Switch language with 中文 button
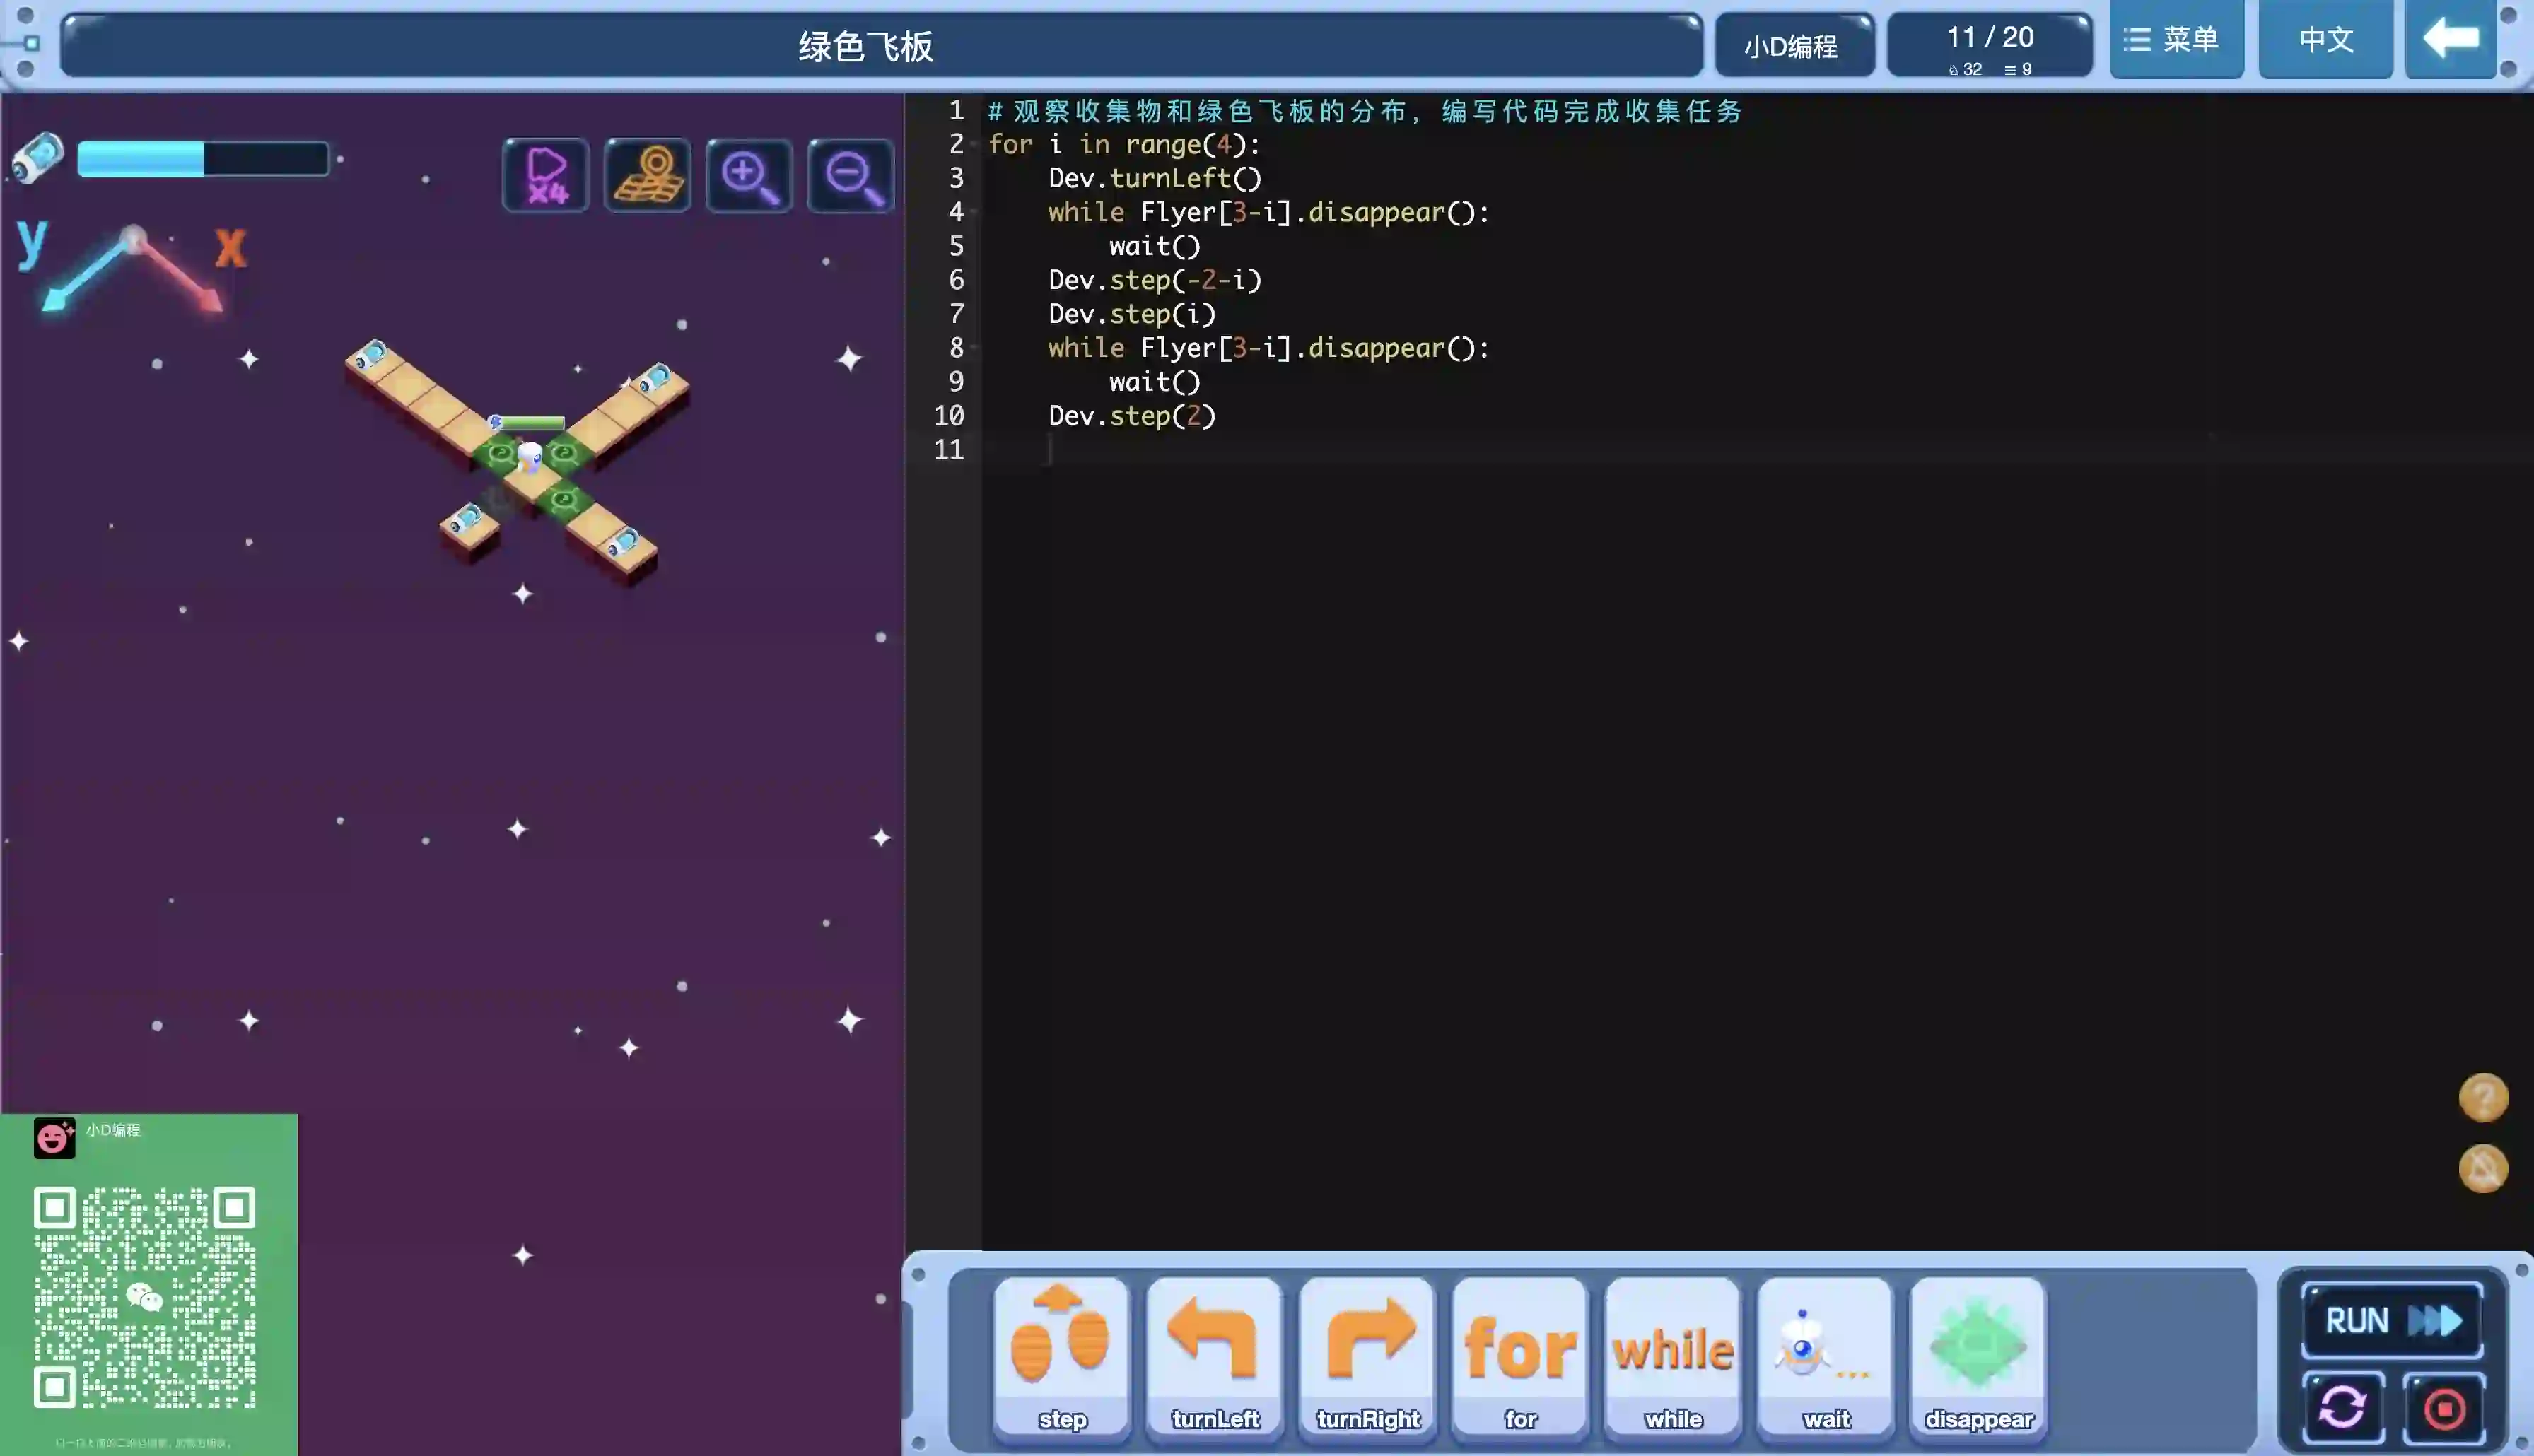Viewport: 2534px width, 1456px height. tap(2325, 40)
